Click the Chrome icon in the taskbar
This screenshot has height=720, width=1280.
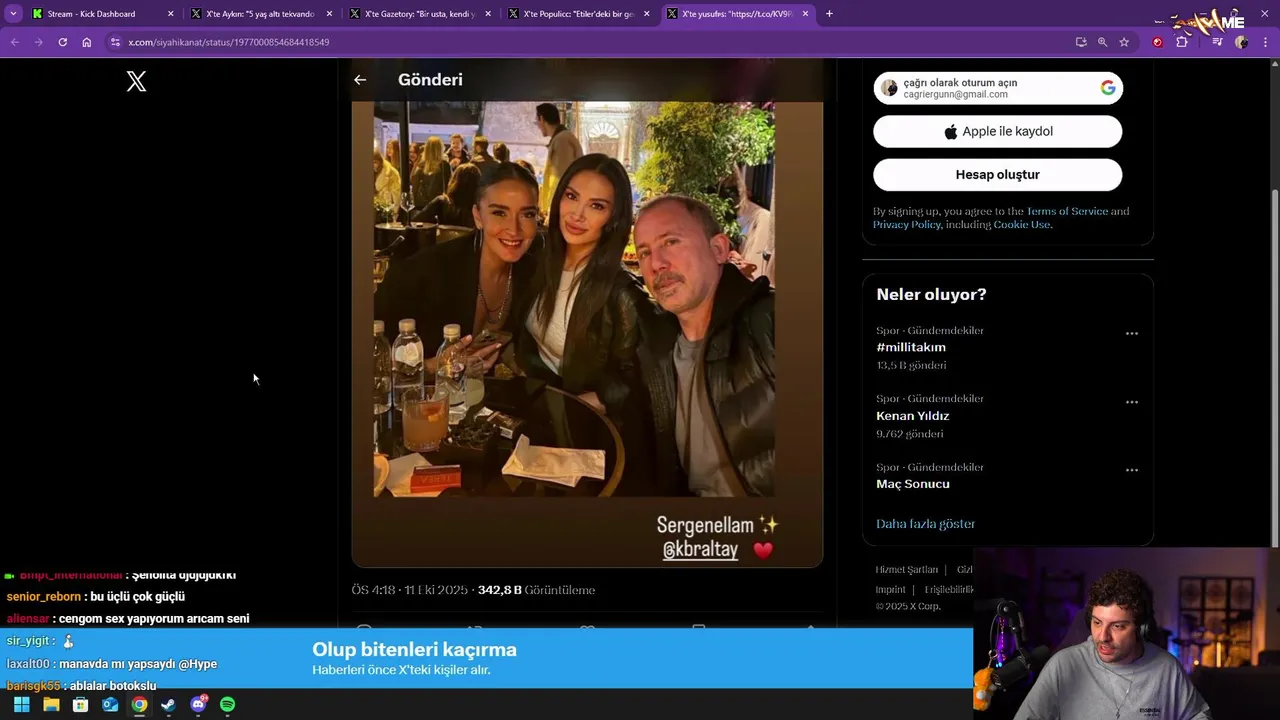[x=139, y=705]
